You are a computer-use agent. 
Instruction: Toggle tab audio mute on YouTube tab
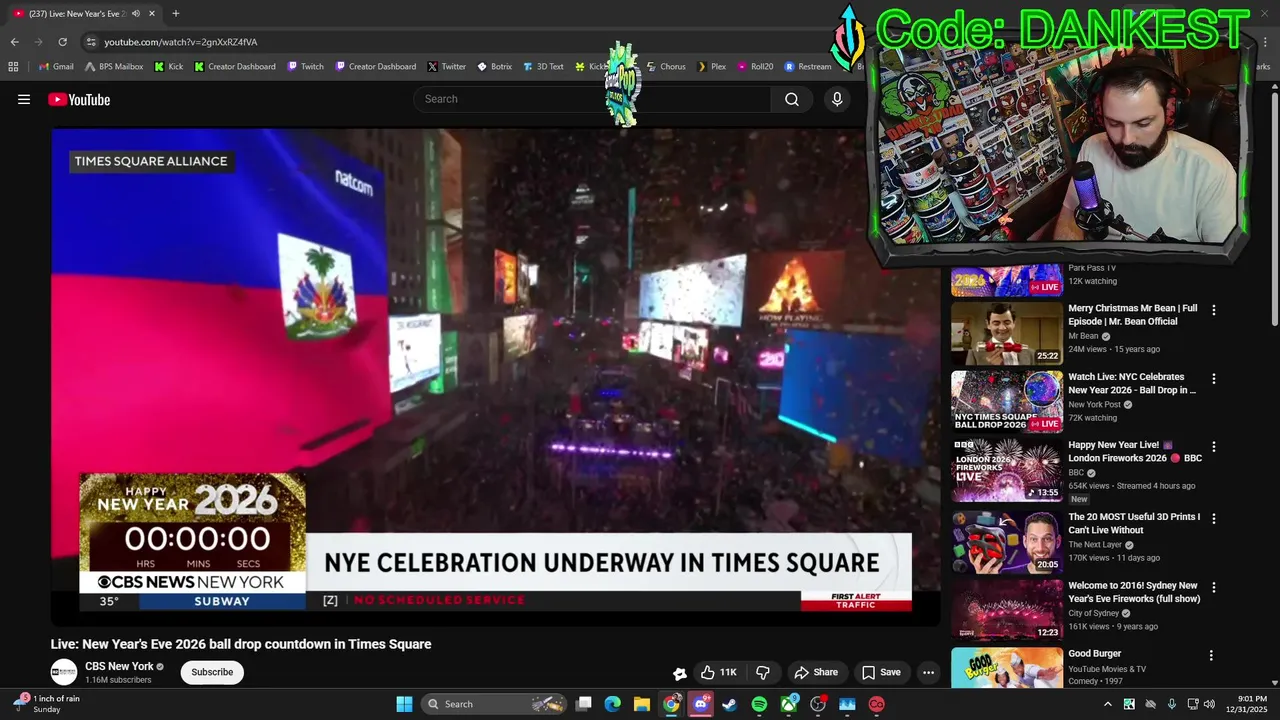click(136, 14)
